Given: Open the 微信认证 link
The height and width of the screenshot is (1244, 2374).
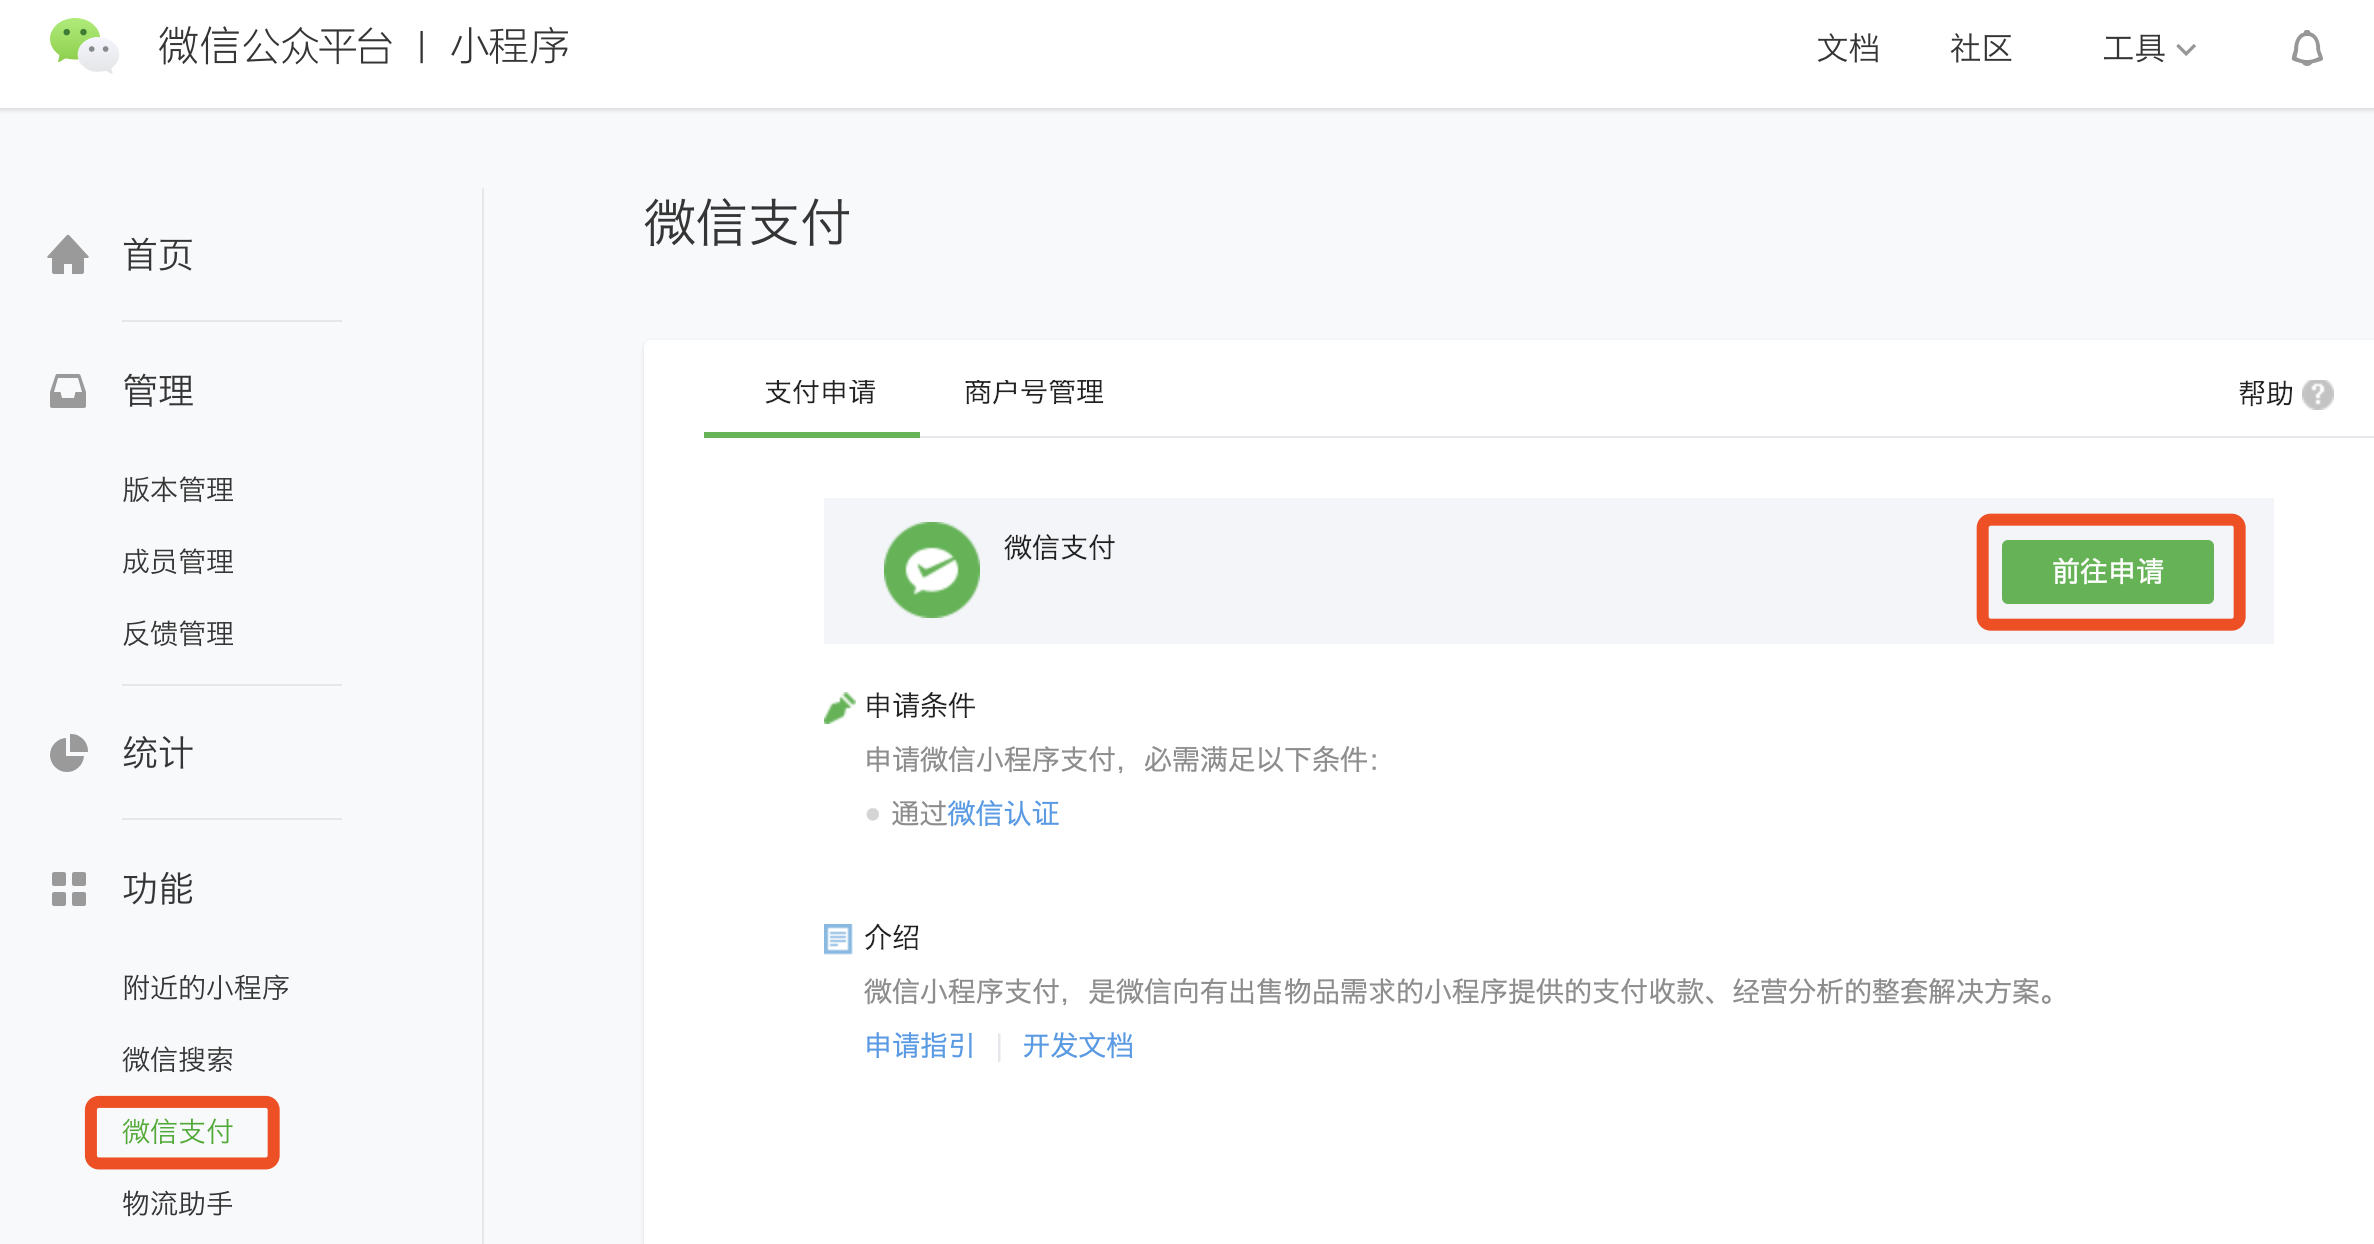Looking at the screenshot, I should point(1003,813).
